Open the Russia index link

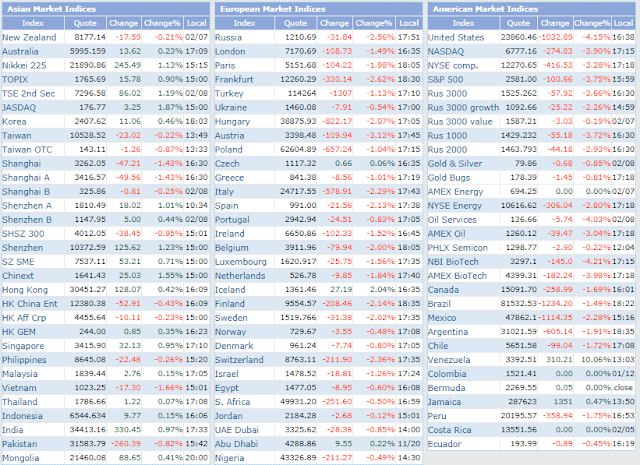[x=228, y=38]
